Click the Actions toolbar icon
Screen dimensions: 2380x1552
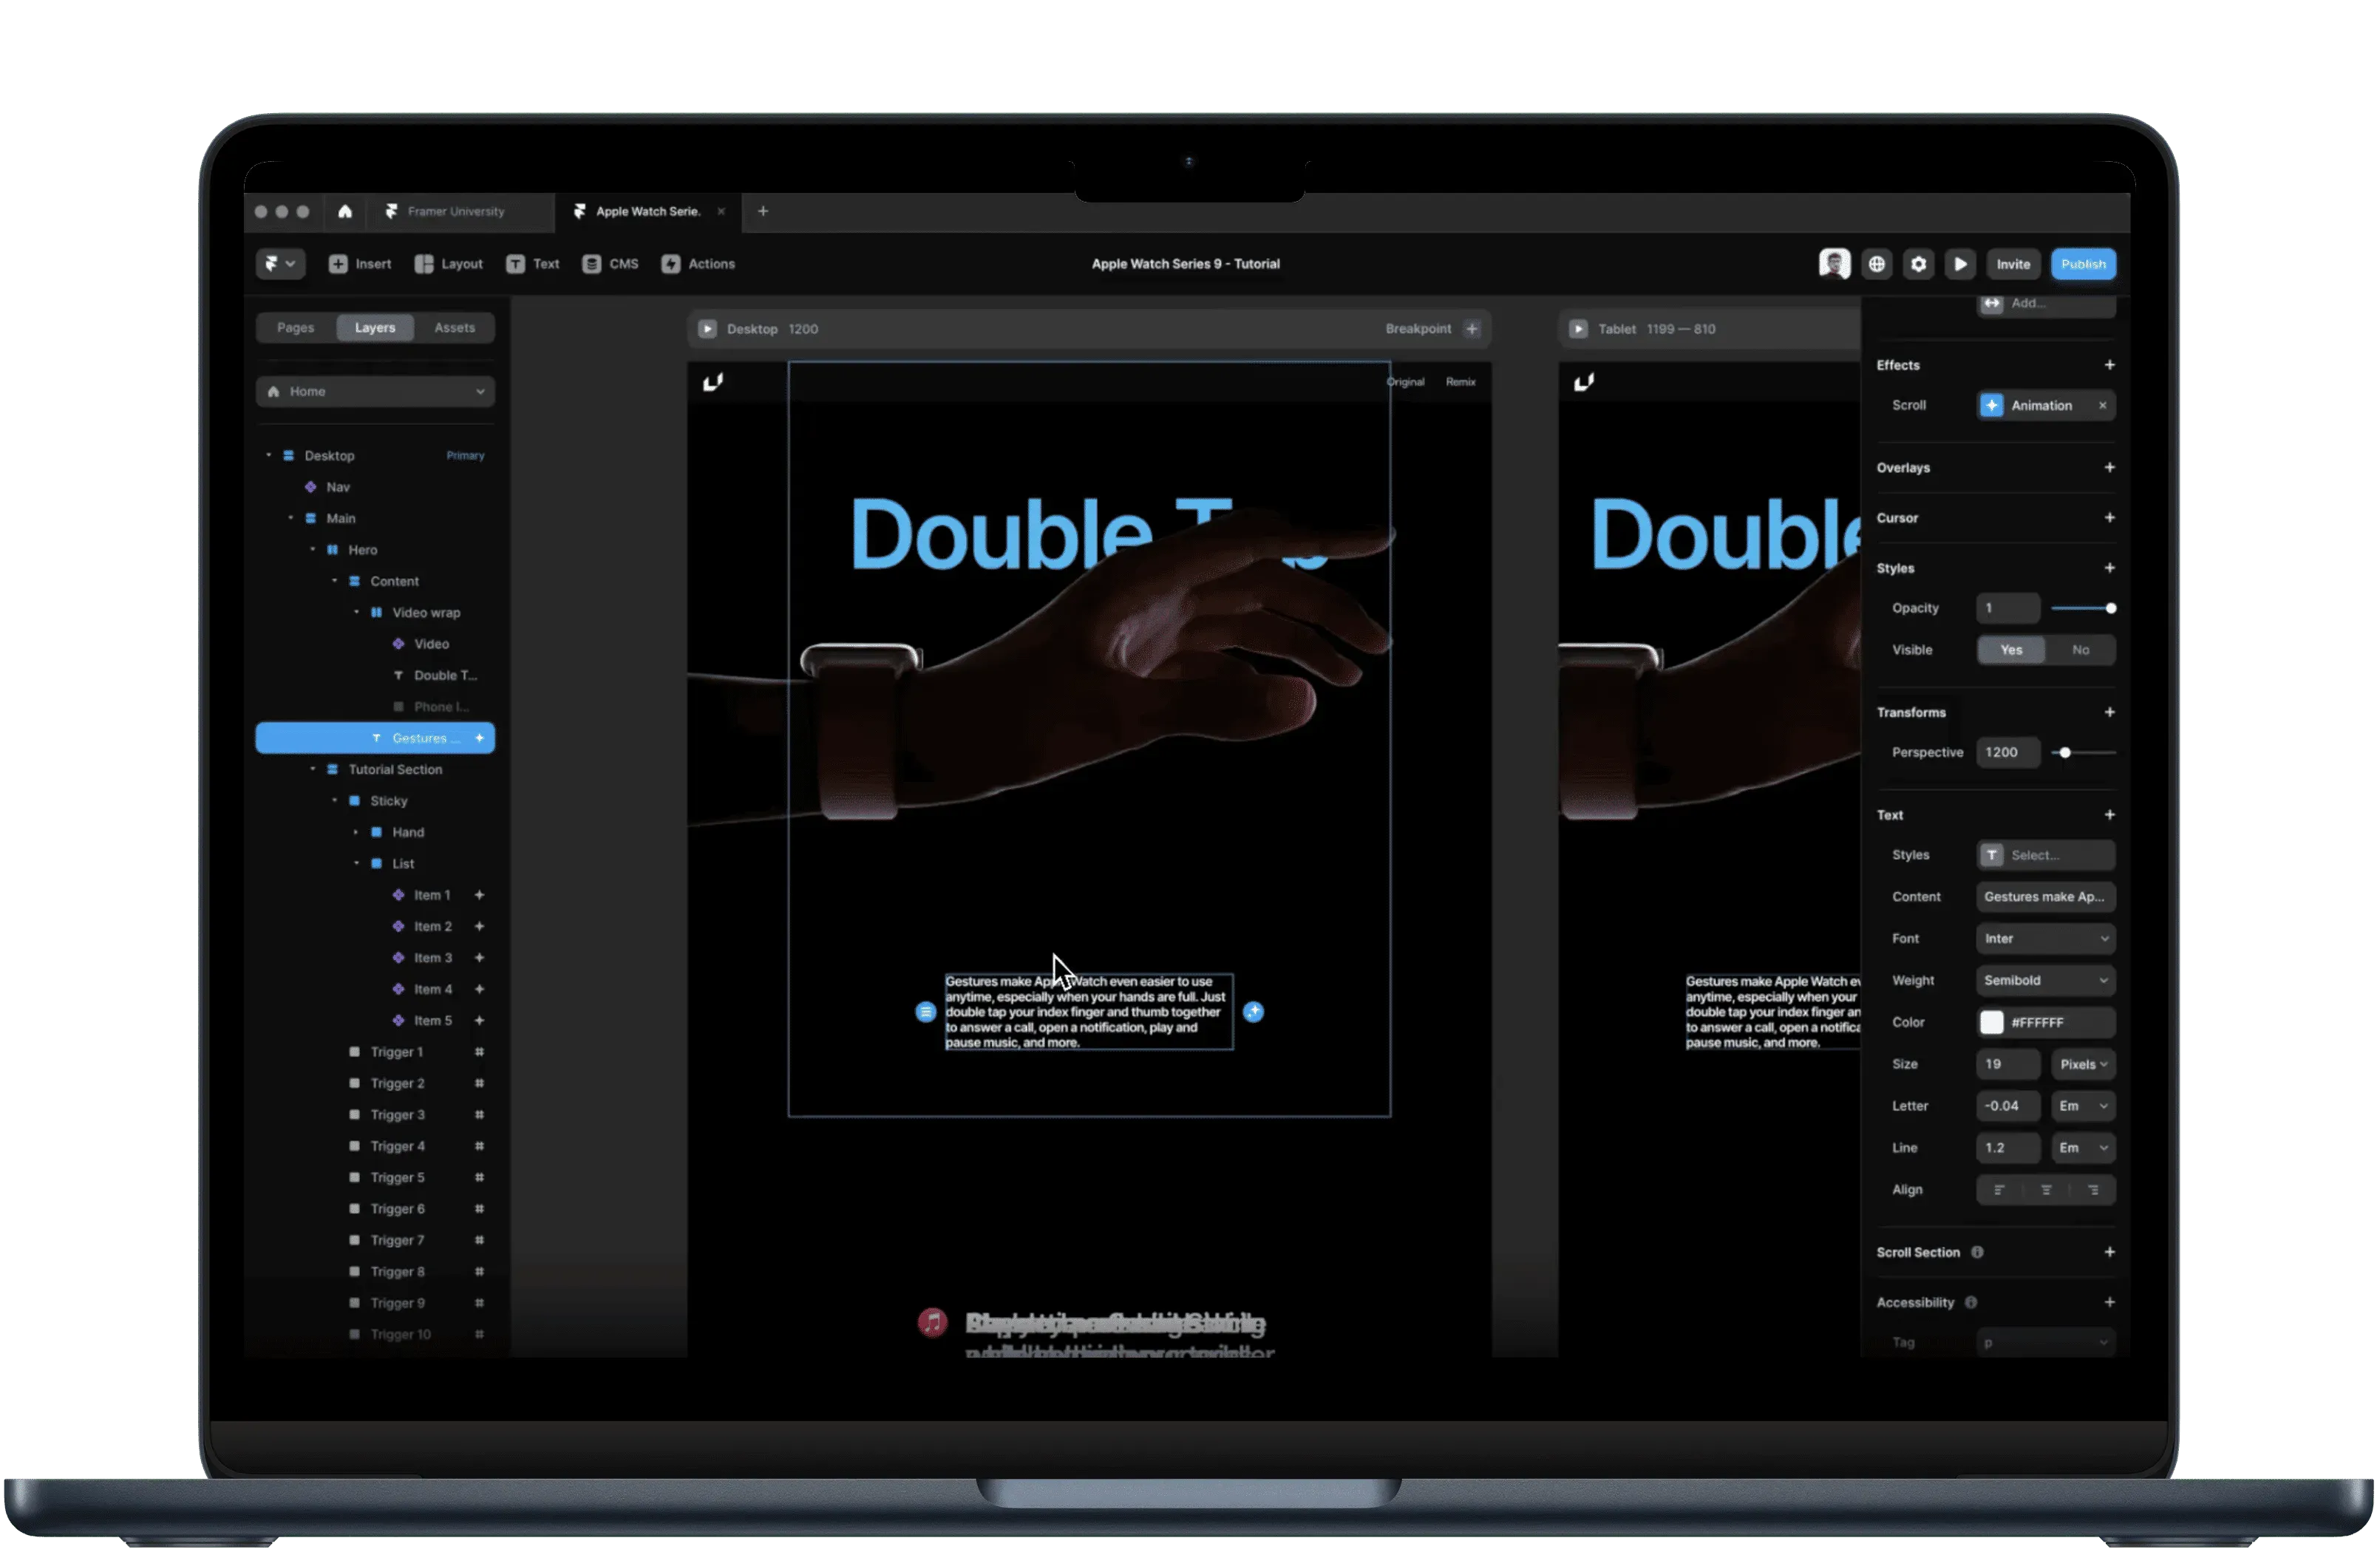(x=671, y=264)
